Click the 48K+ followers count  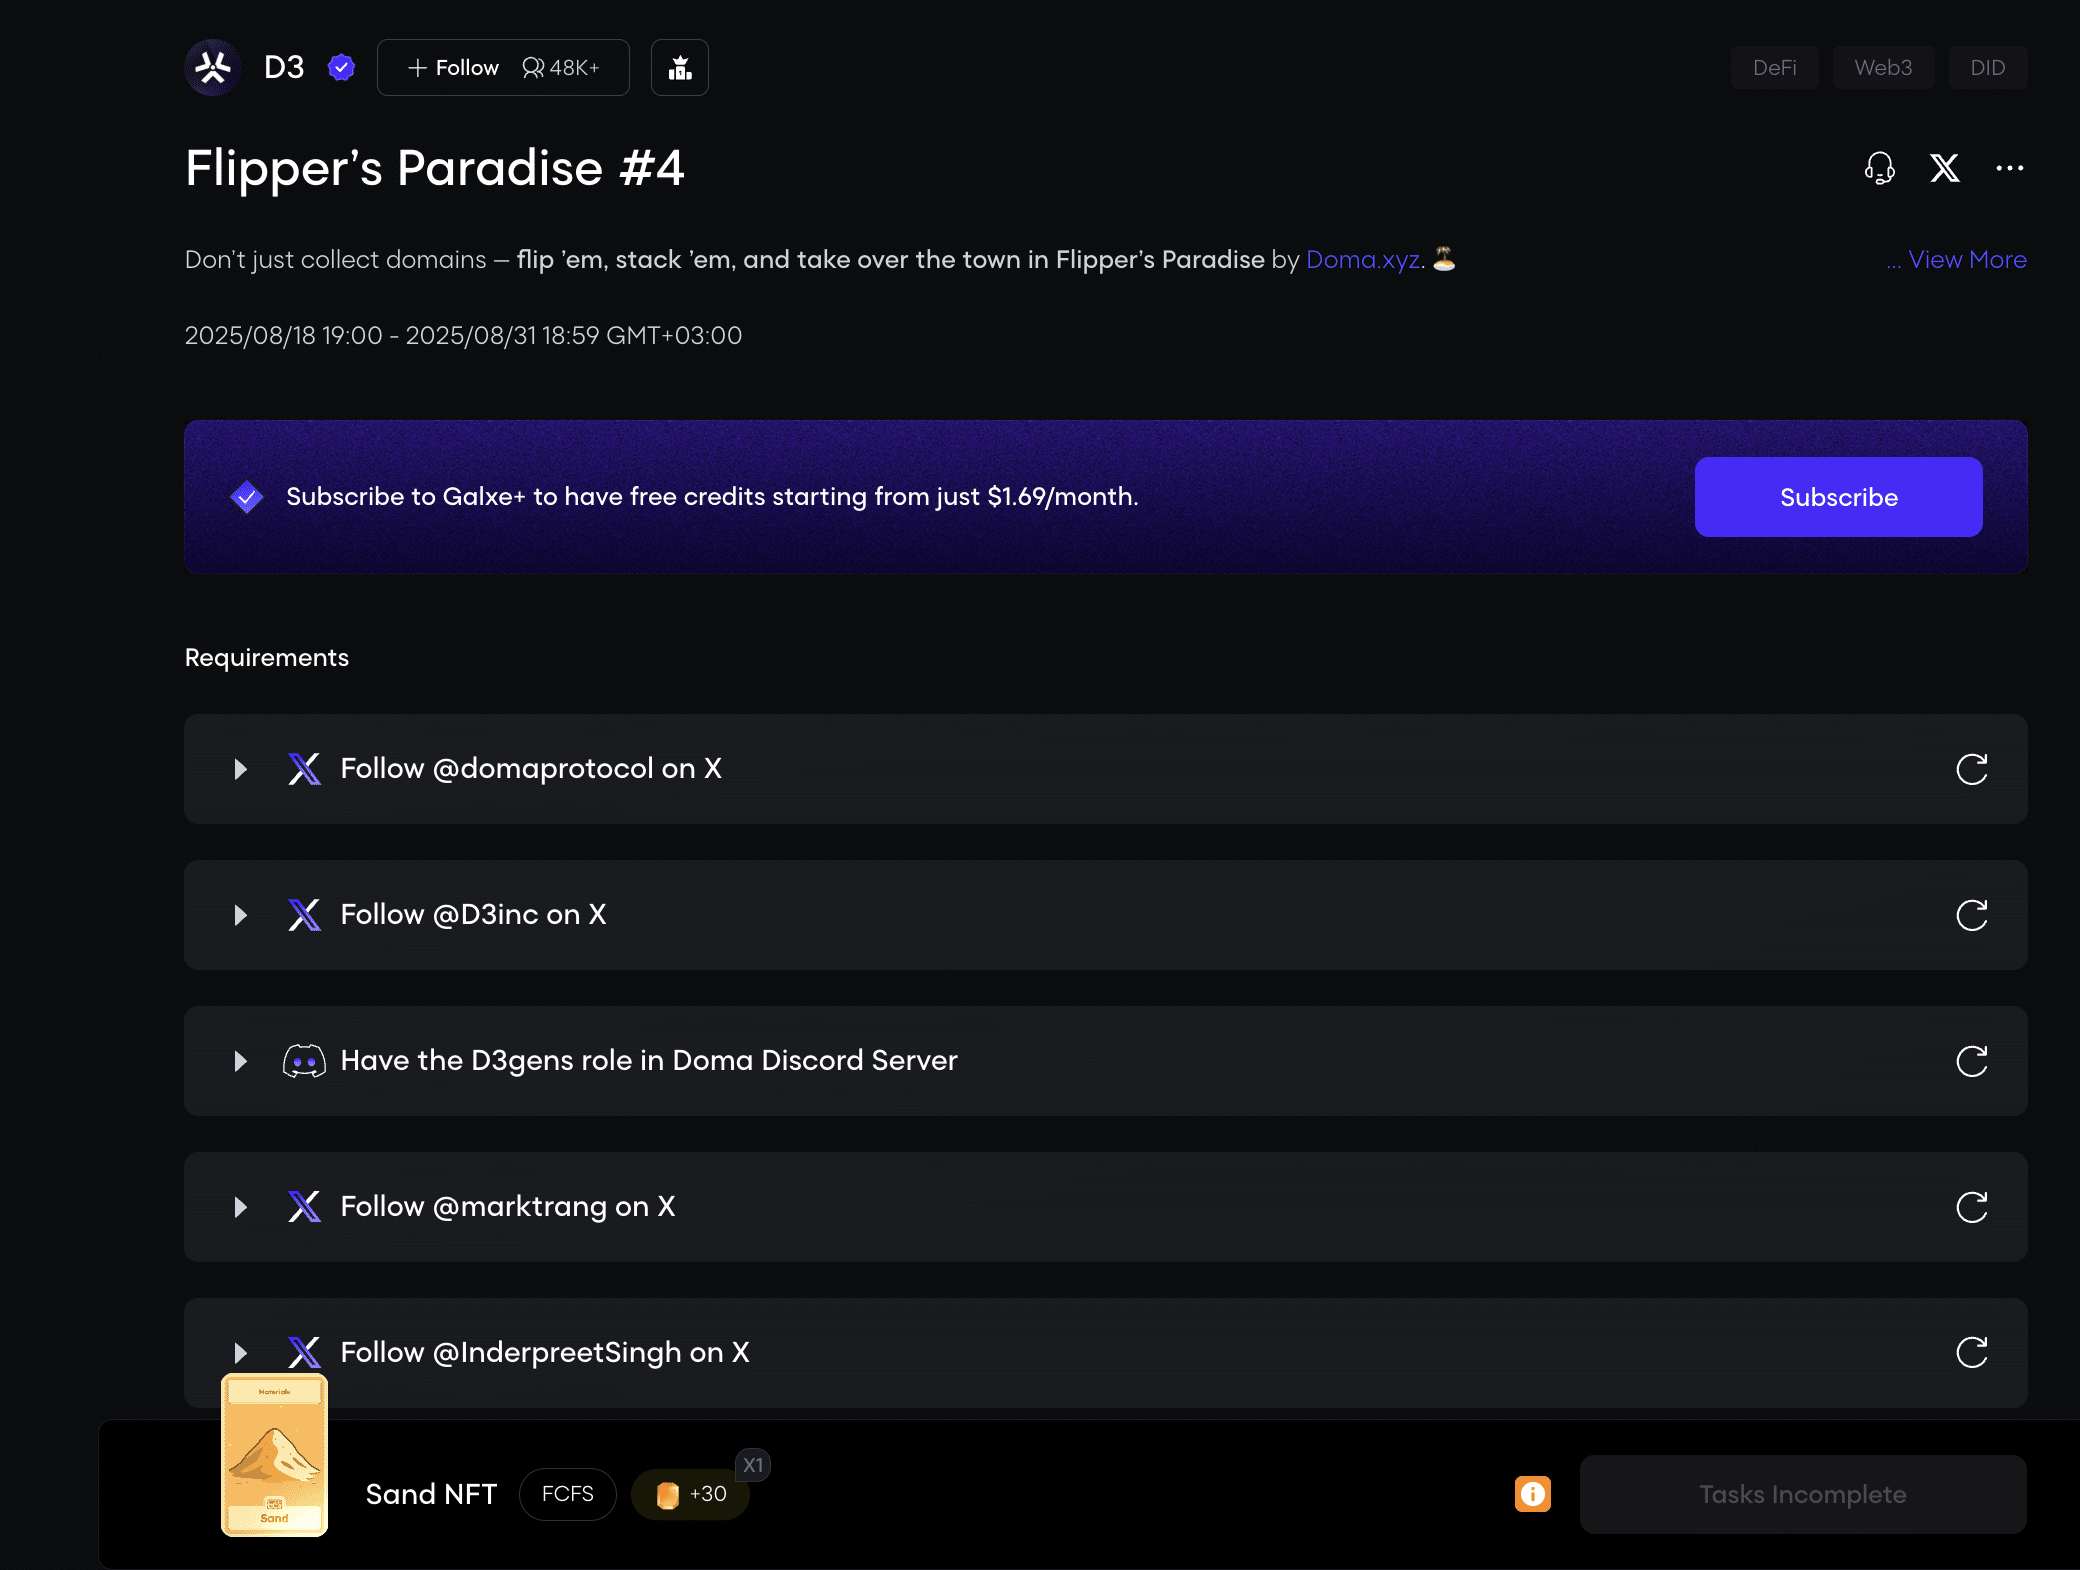(561, 67)
